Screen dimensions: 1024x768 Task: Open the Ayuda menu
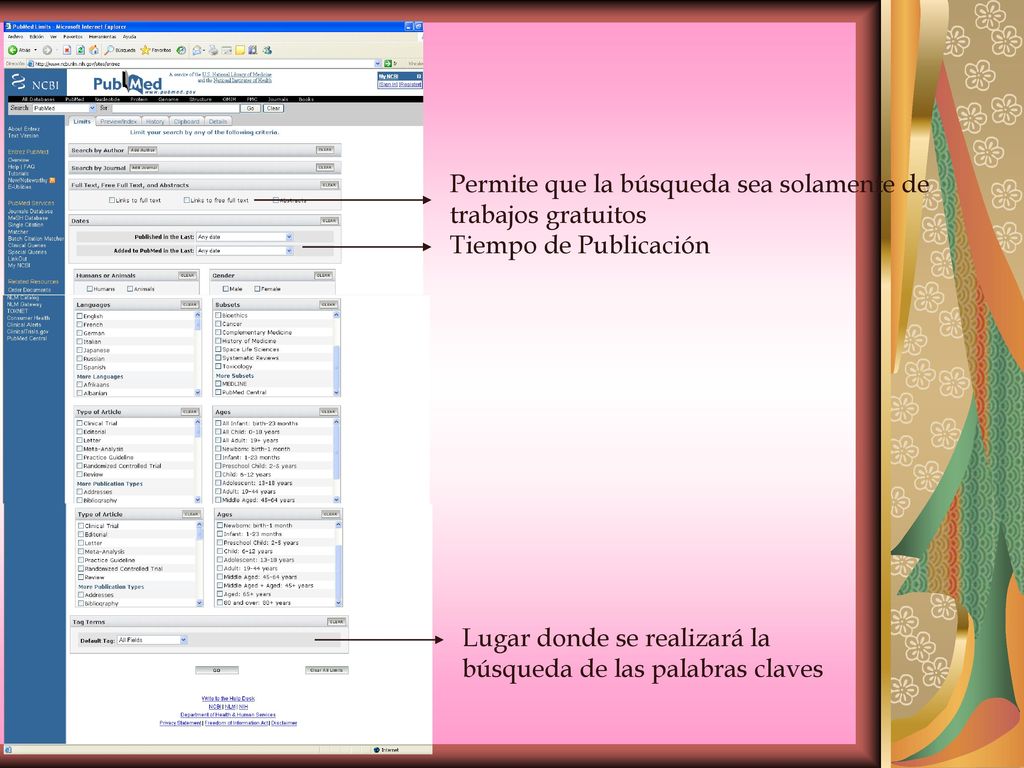(x=129, y=37)
